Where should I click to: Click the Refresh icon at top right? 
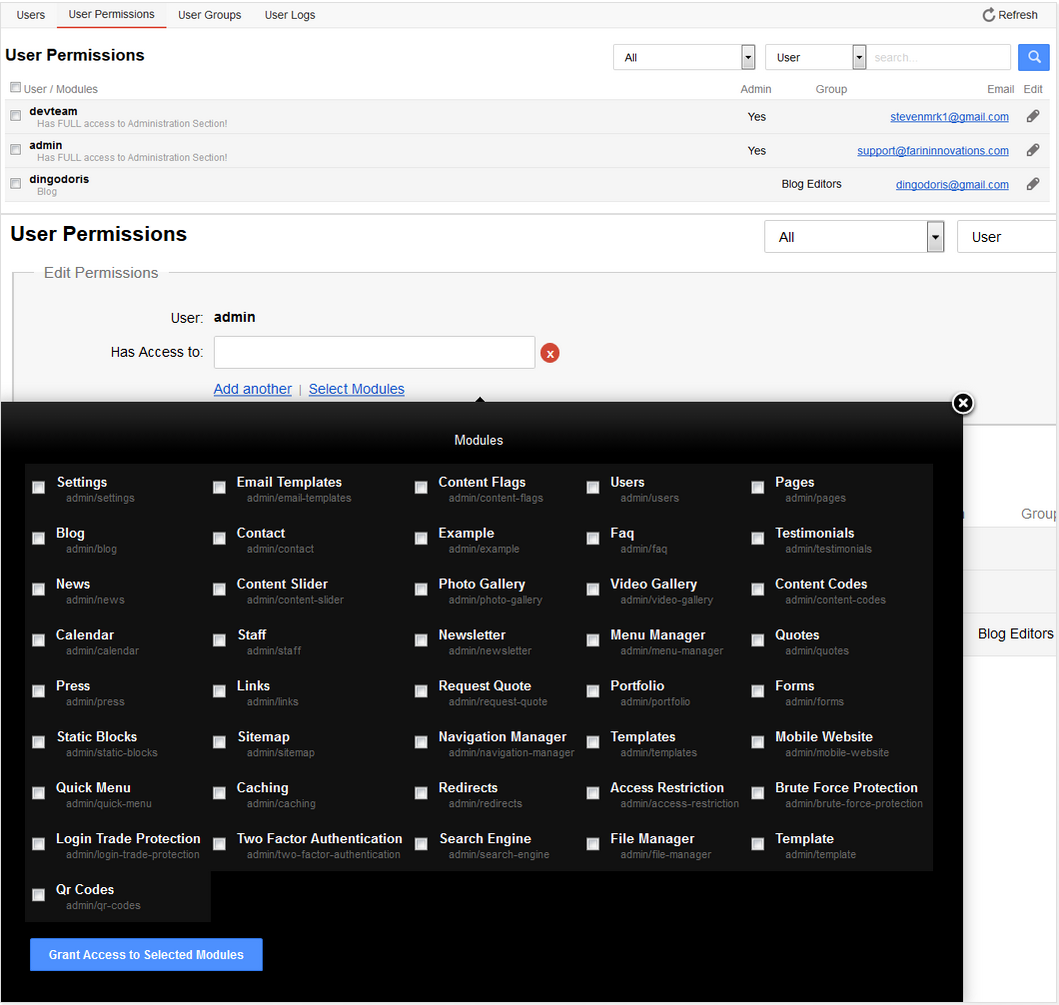pyautogui.click(x=989, y=15)
